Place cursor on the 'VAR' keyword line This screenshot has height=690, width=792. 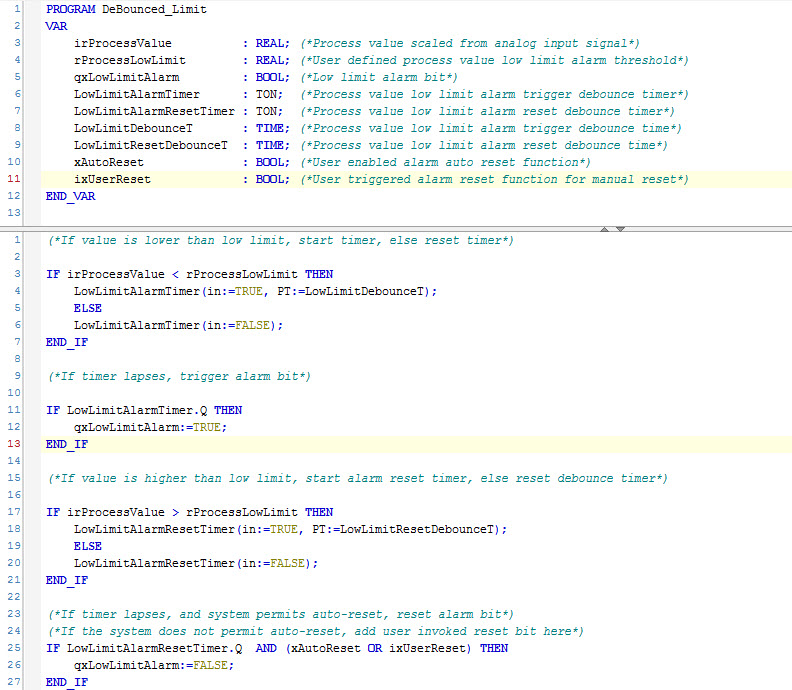click(56, 26)
